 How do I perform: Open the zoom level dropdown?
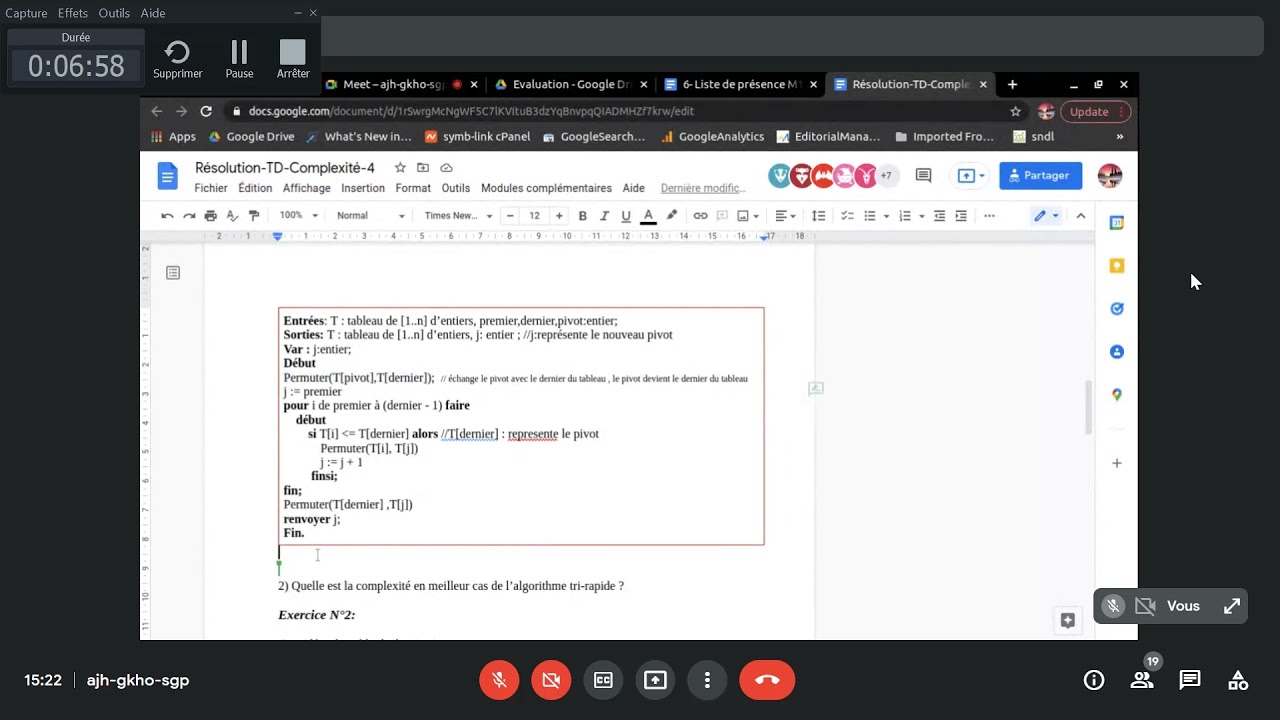298,216
